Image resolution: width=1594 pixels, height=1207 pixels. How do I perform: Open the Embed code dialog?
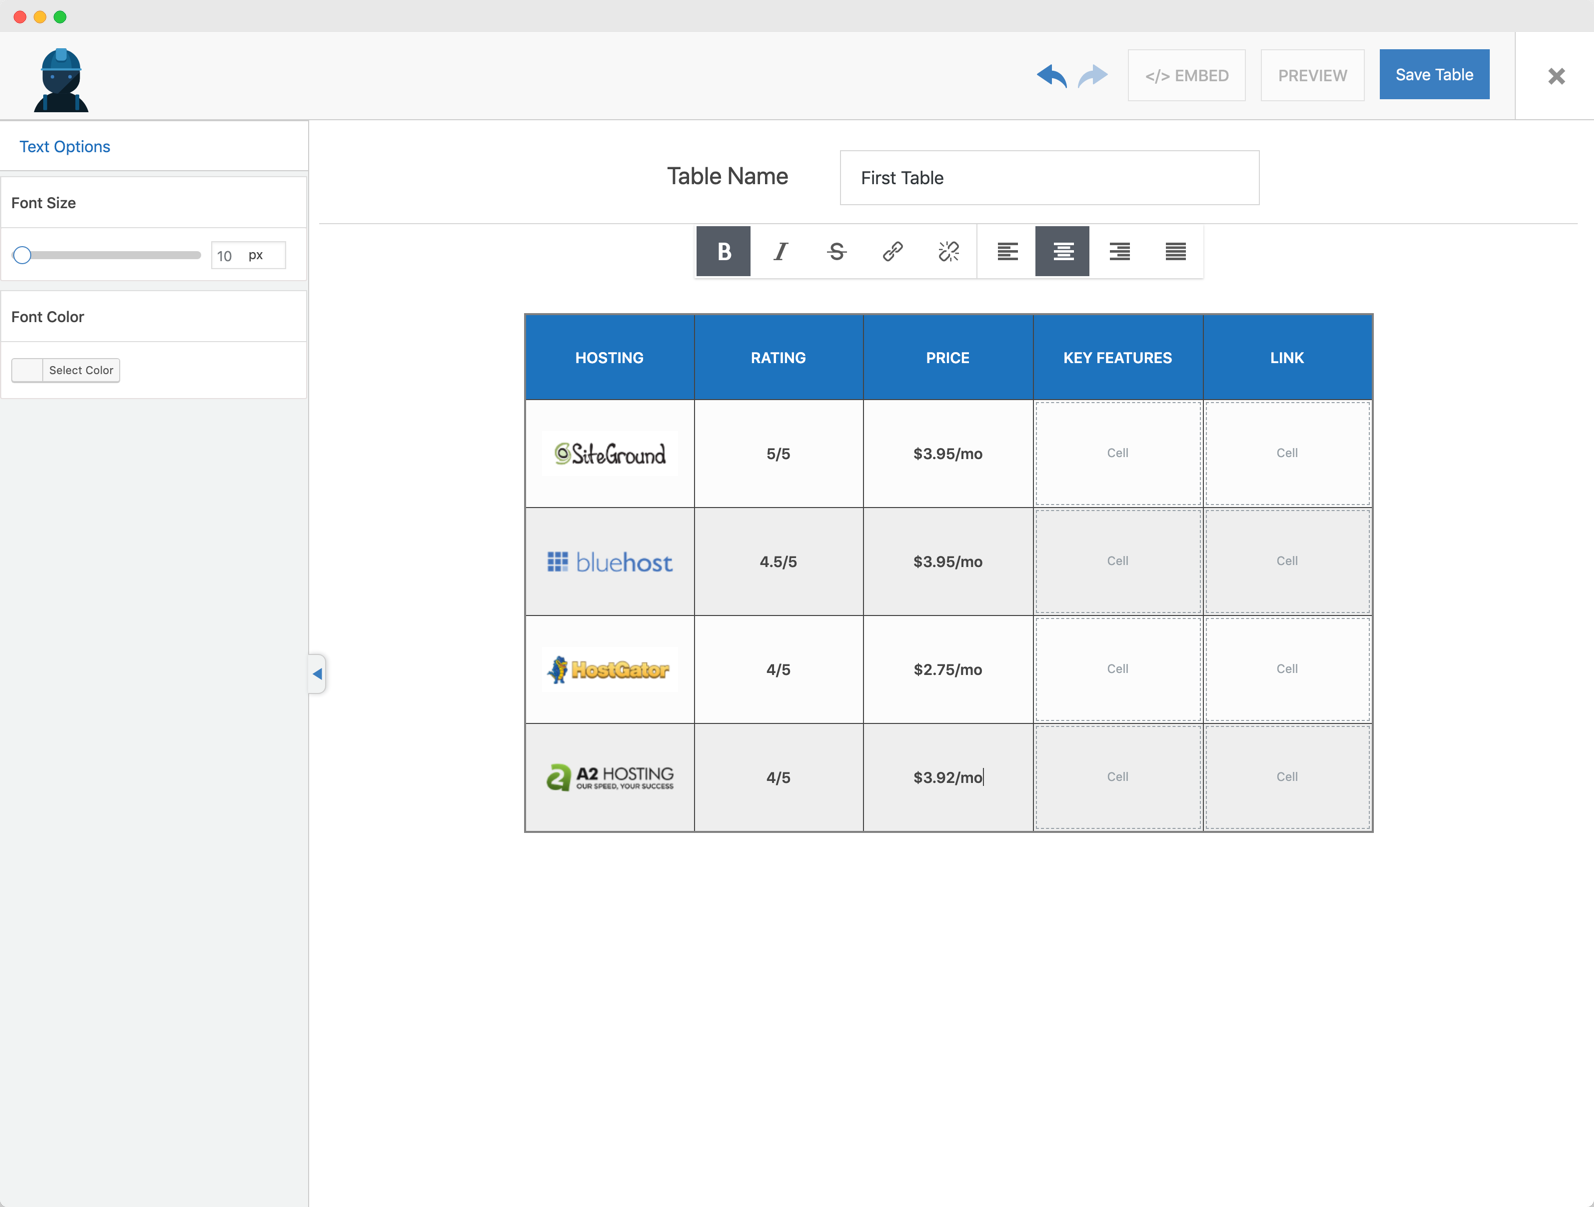coord(1186,76)
